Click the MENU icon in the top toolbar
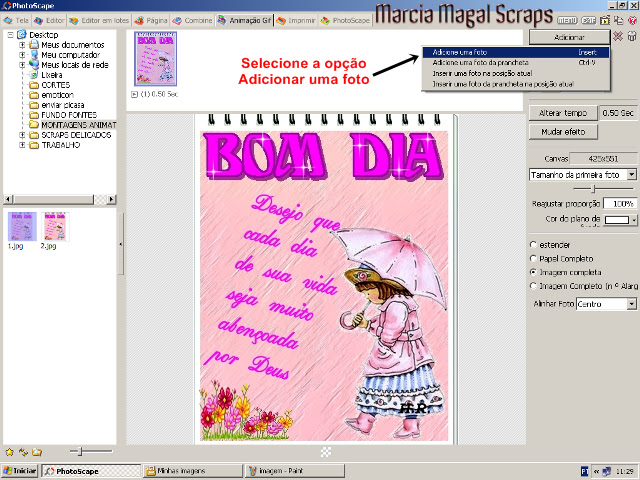The width and height of the screenshot is (640, 480). tap(567, 20)
